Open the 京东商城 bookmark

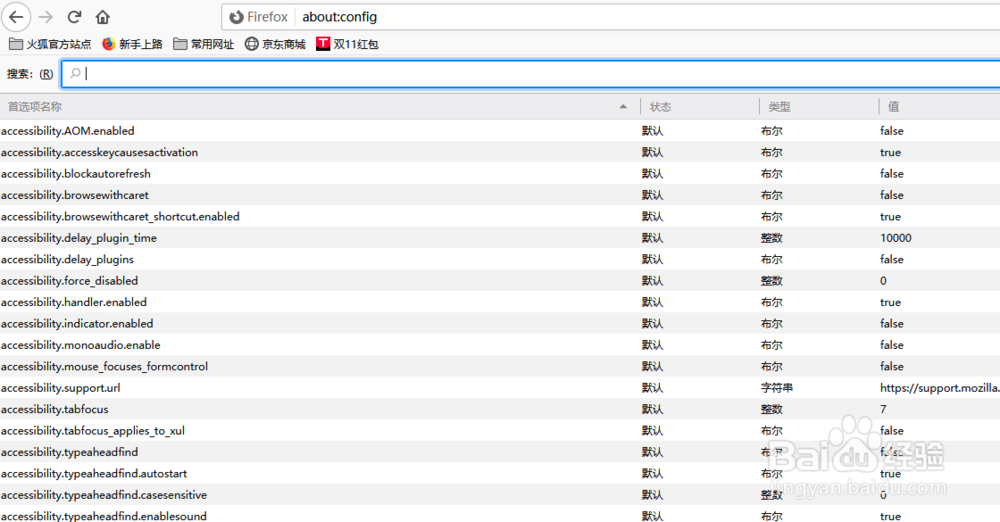275,44
